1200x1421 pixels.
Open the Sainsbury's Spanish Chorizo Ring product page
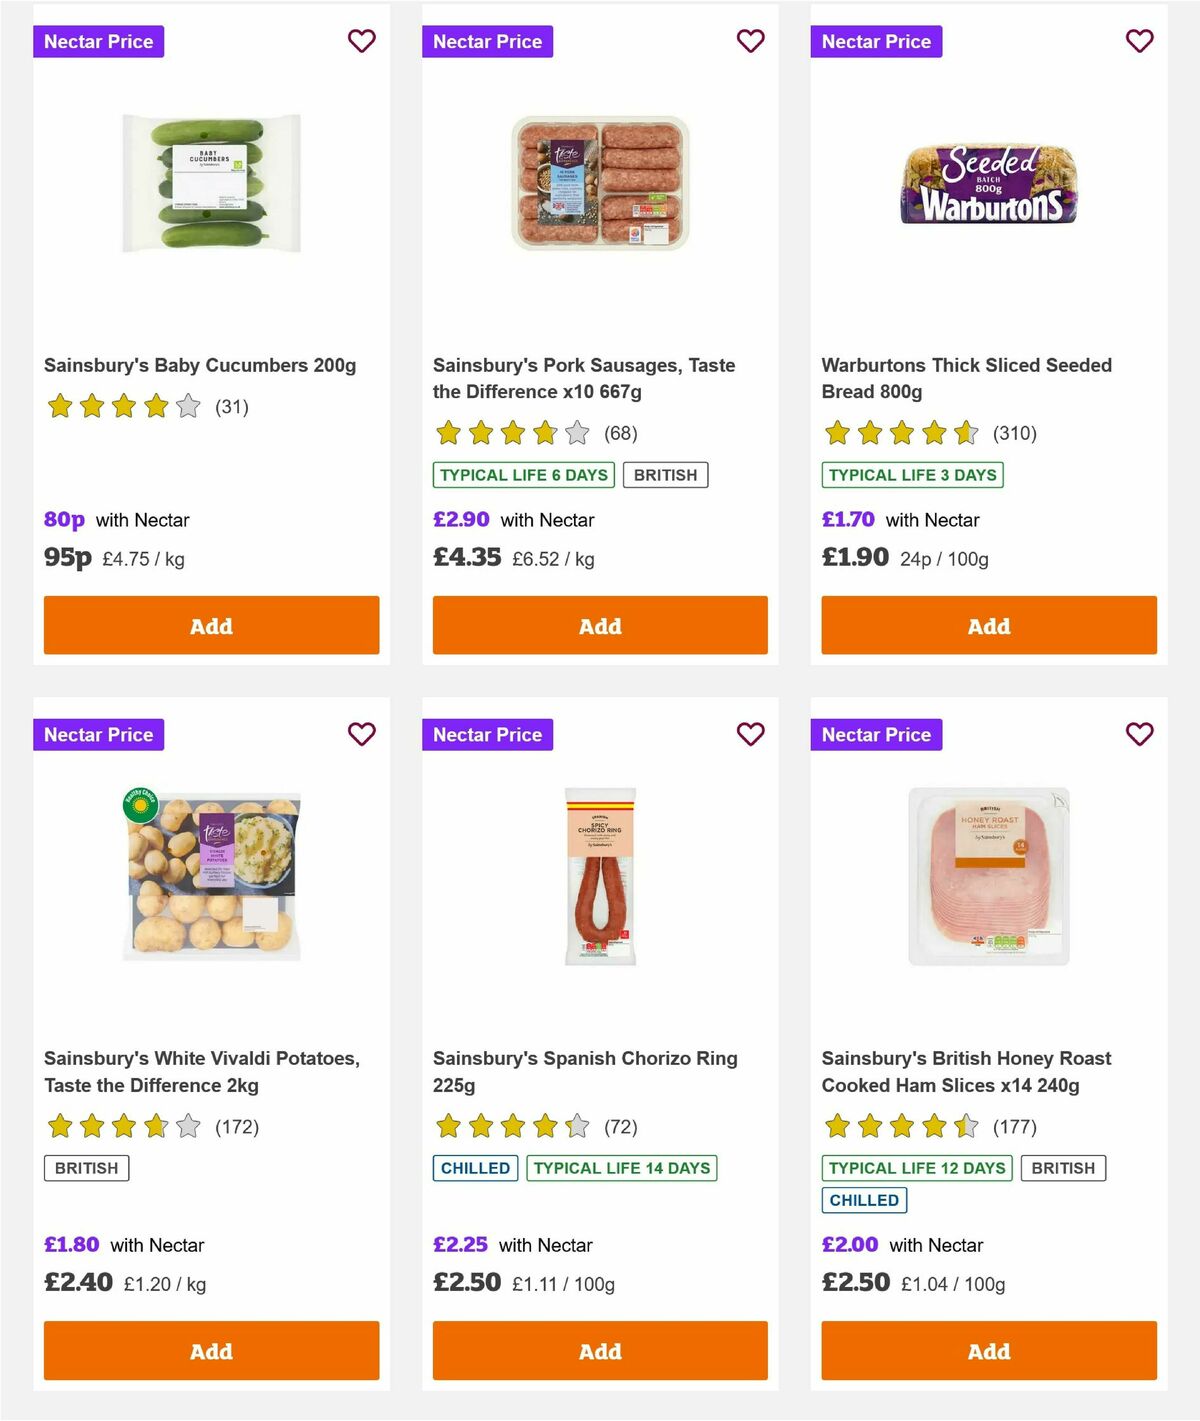click(x=585, y=1070)
